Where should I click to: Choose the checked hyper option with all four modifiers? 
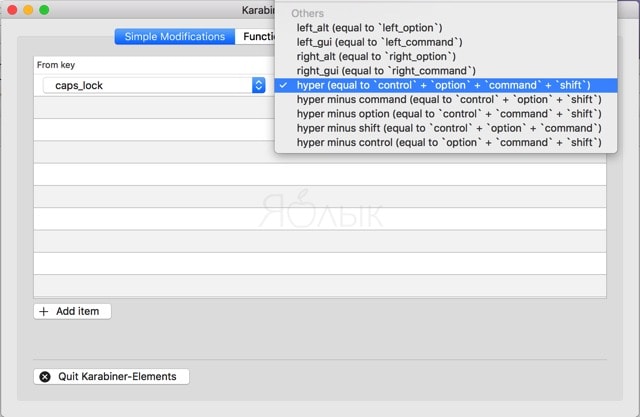(446, 85)
